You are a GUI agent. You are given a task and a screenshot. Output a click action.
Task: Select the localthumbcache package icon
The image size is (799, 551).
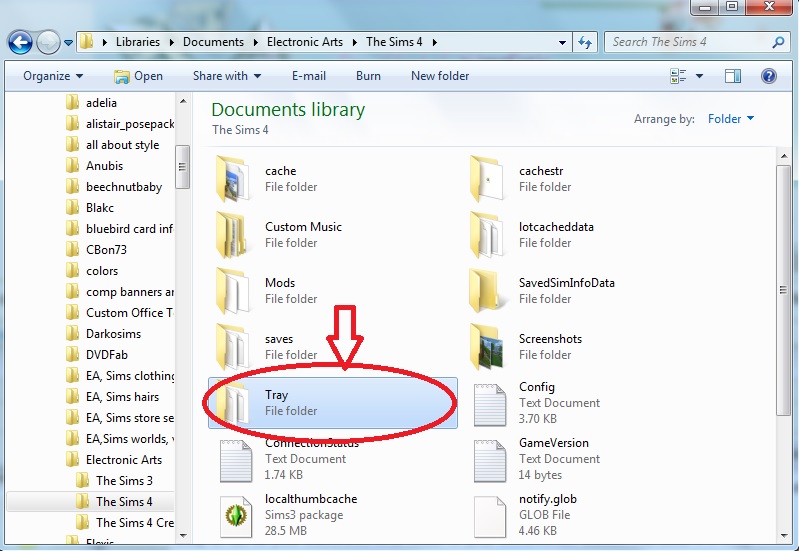235,517
